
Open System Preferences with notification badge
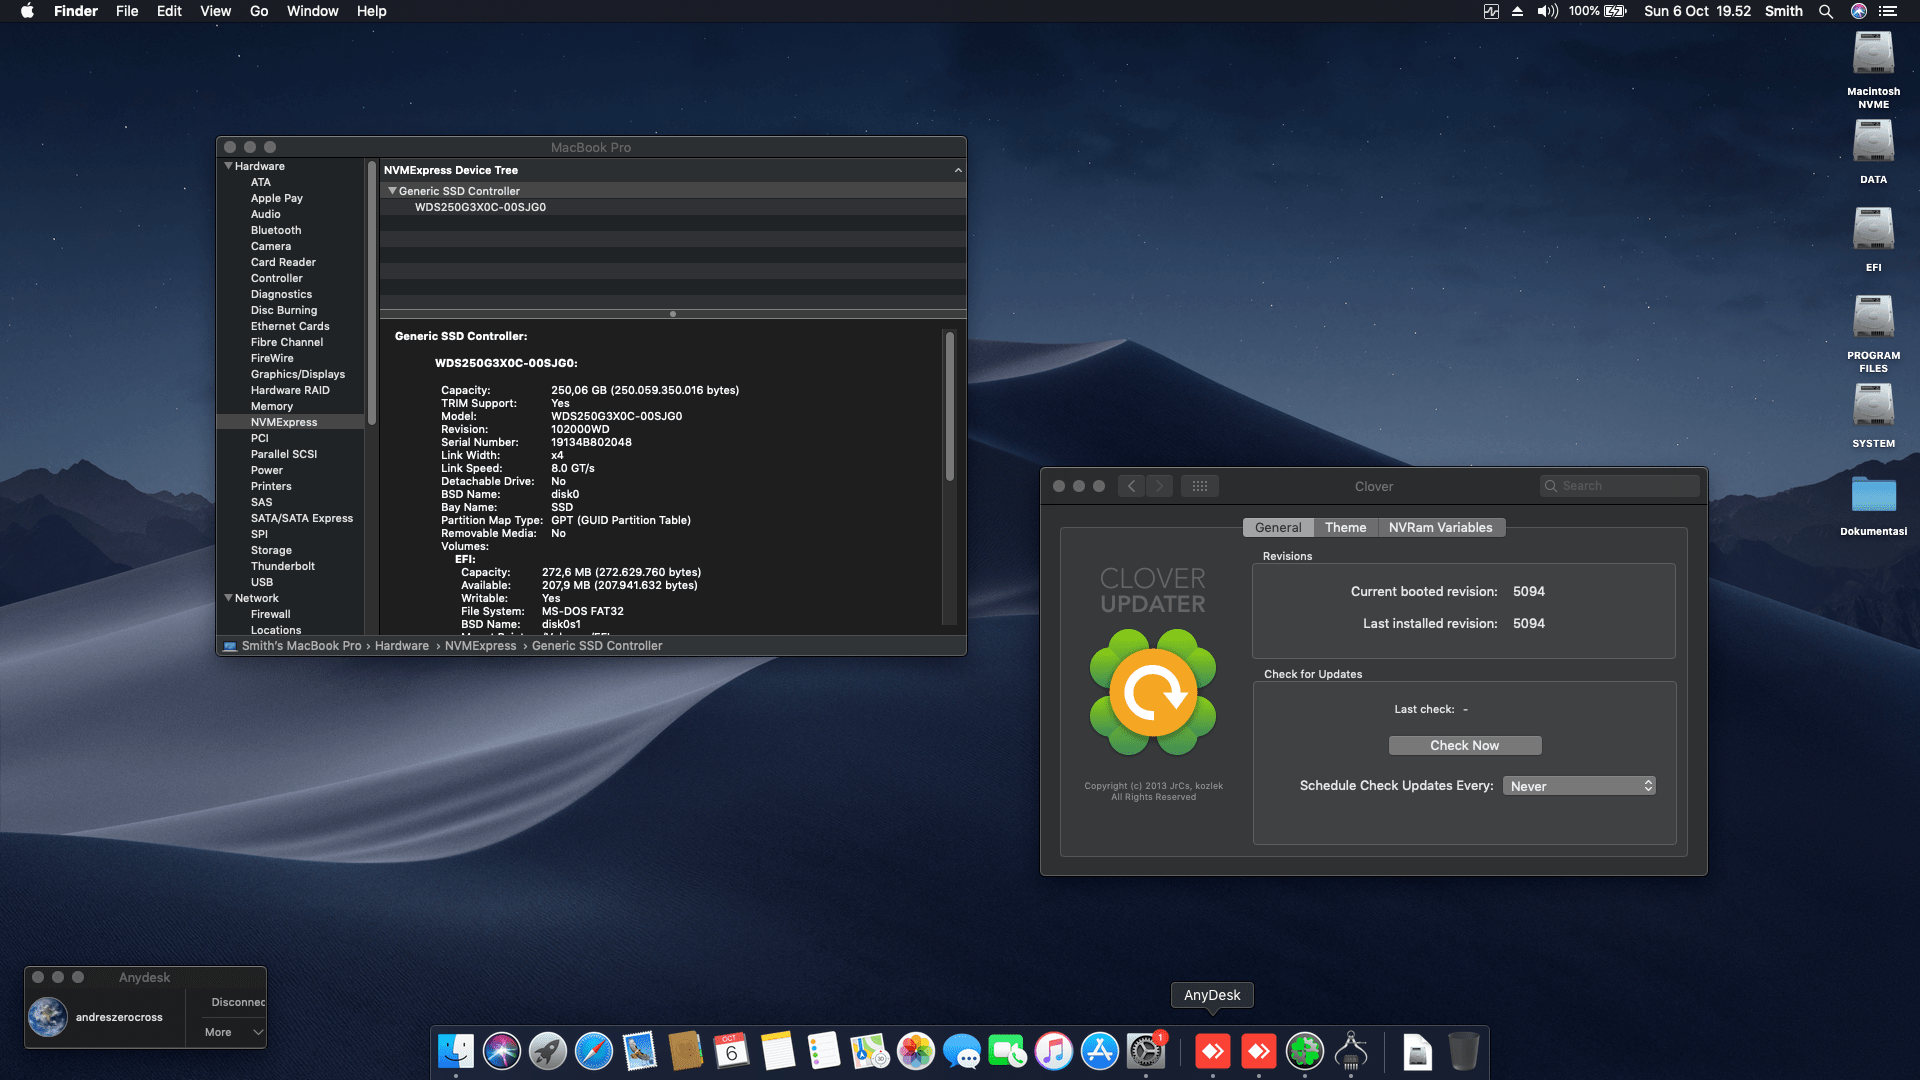(1146, 1052)
